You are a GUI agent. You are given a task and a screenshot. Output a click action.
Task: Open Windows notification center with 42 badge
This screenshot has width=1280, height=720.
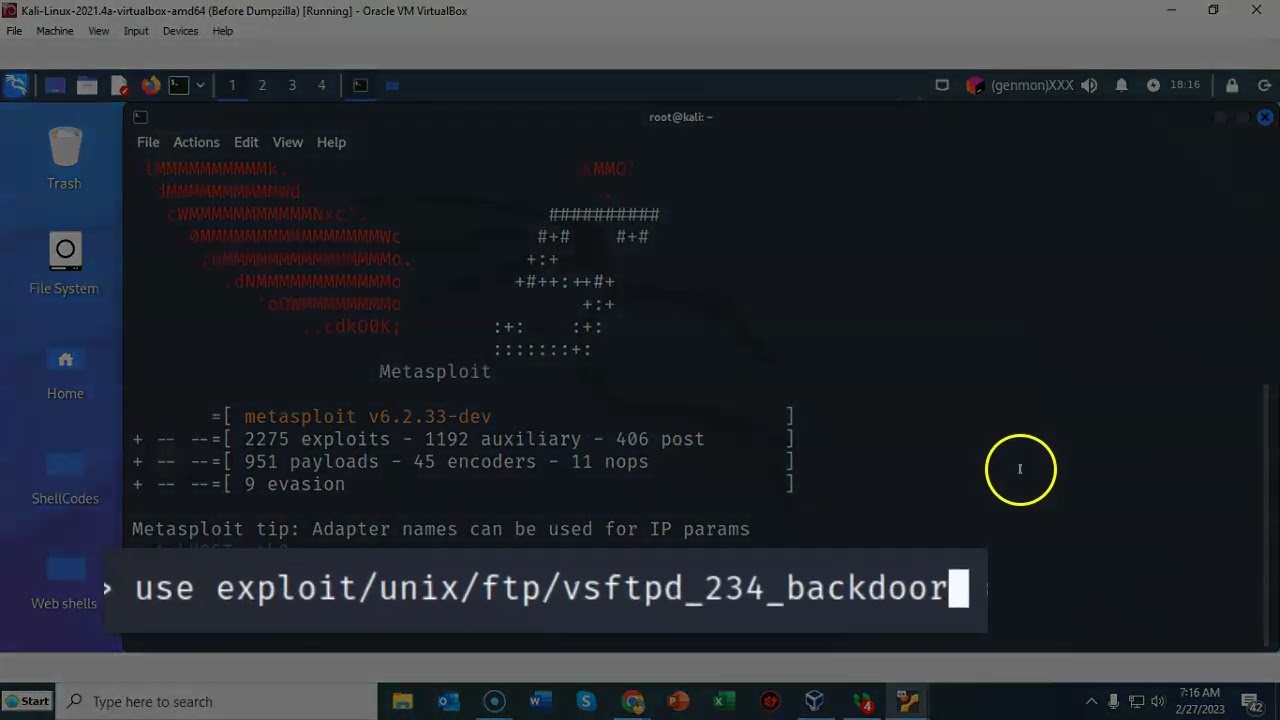click(x=1252, y=702)
